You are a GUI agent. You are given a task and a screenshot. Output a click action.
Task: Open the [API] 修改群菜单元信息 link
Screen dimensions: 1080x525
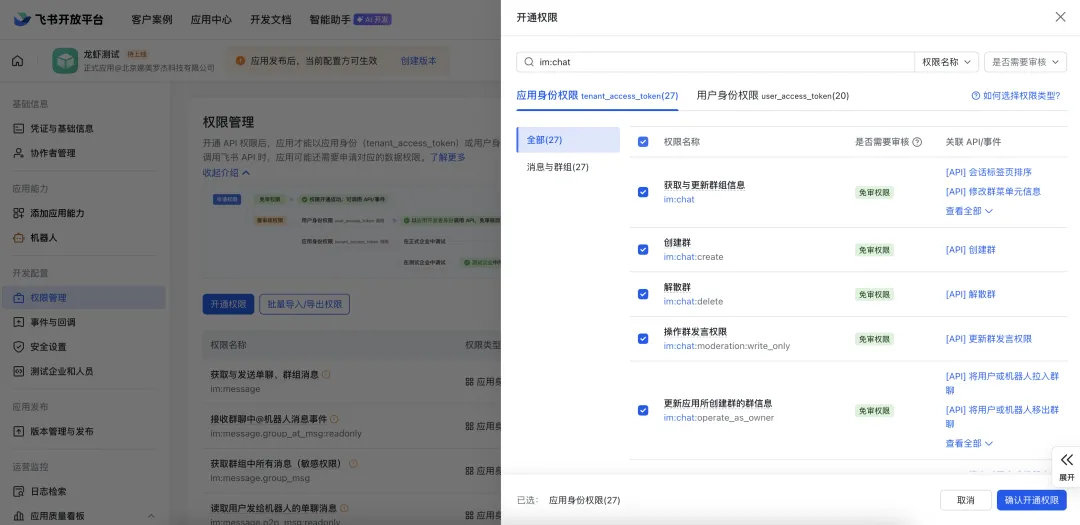pos(993,192)
